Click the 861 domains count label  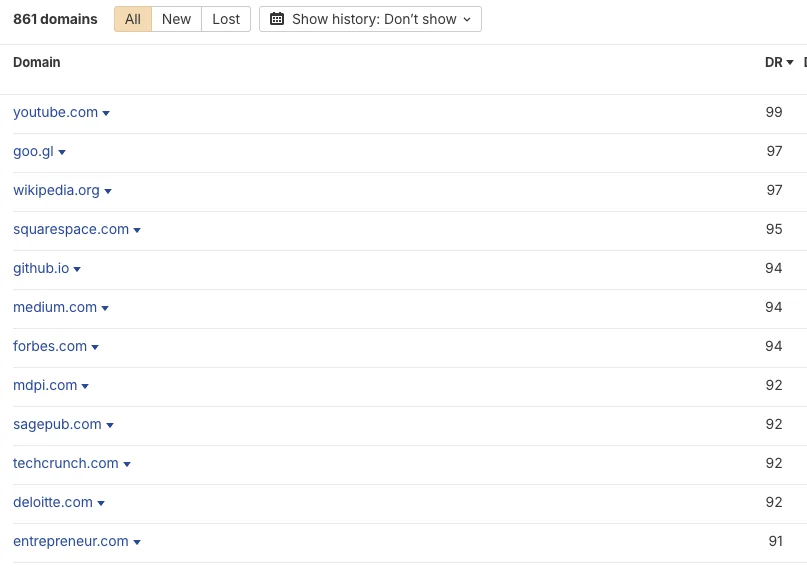55,19
